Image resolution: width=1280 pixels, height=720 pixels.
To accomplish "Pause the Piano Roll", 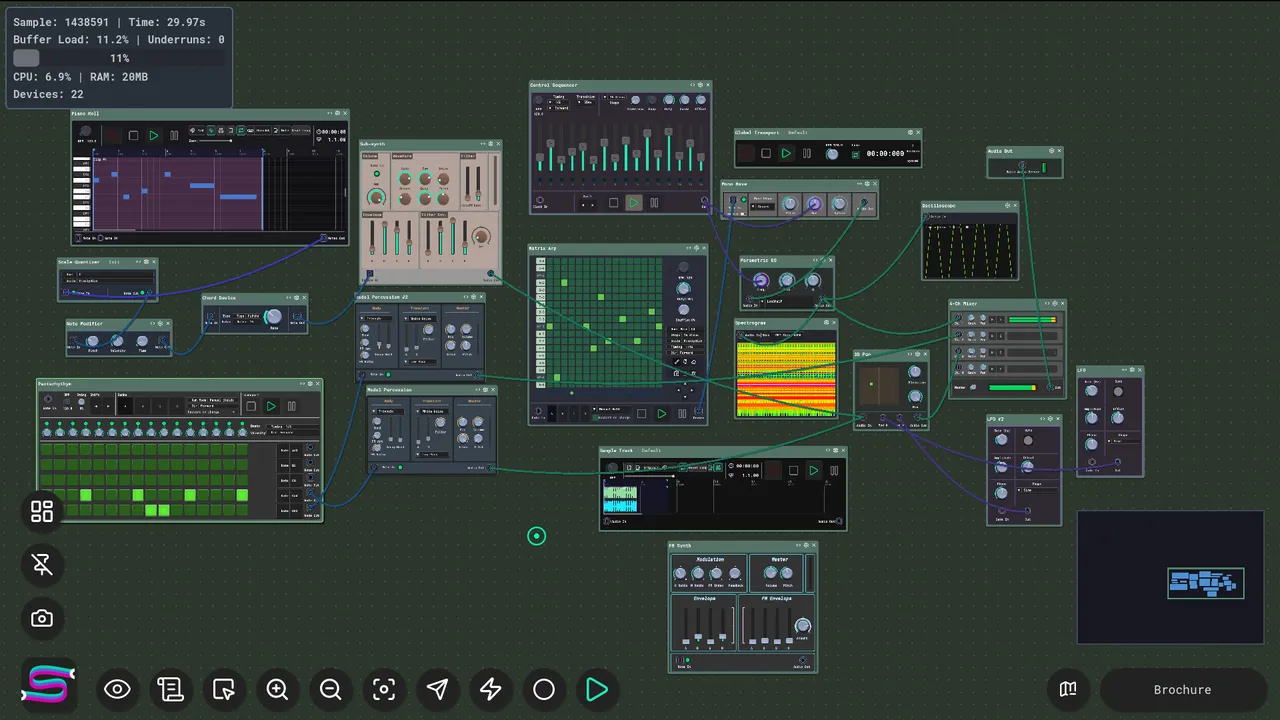I will click(174, 135).
